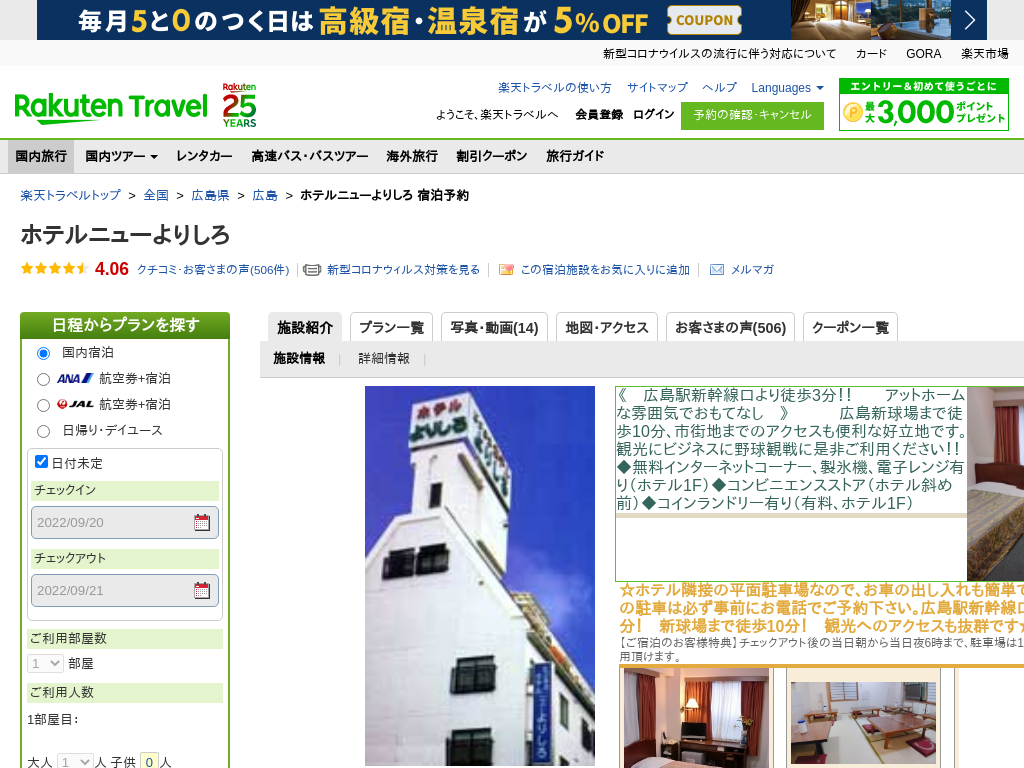The image size is (1024, 768).
Task: Open the room count dropdown
Action: (x=45, y=664)
